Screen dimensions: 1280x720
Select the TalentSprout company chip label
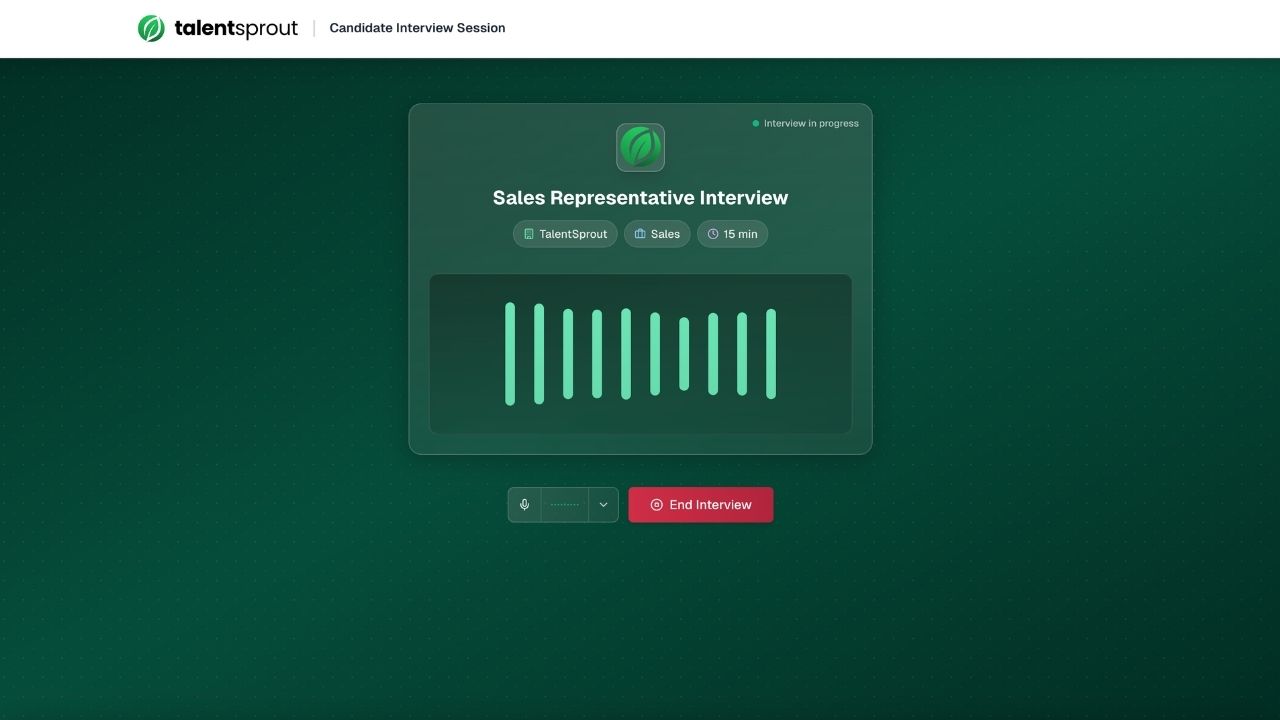(573, 234)
